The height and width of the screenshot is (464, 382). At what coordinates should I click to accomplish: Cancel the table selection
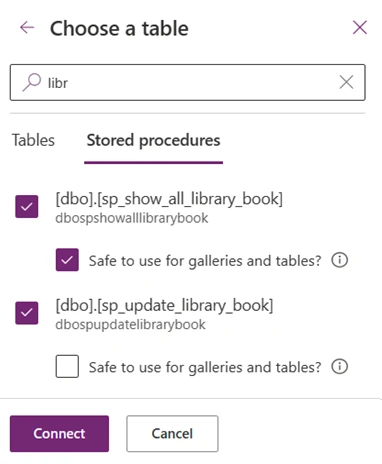click(x=172, y=434)
